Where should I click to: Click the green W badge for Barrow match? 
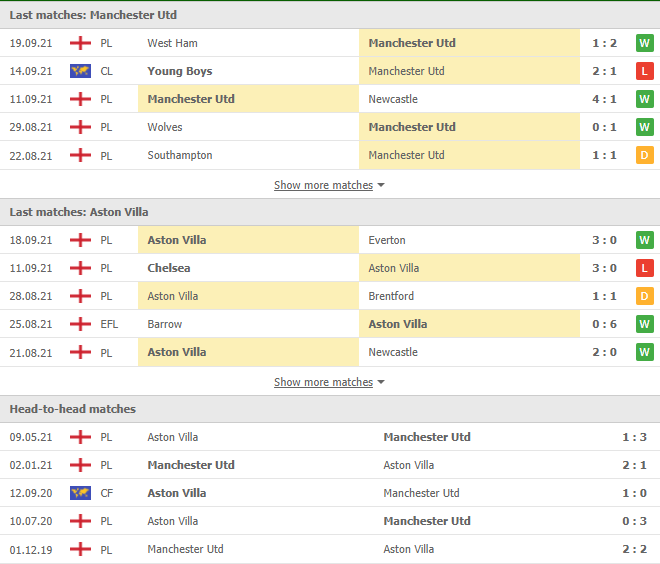point(644,324)
